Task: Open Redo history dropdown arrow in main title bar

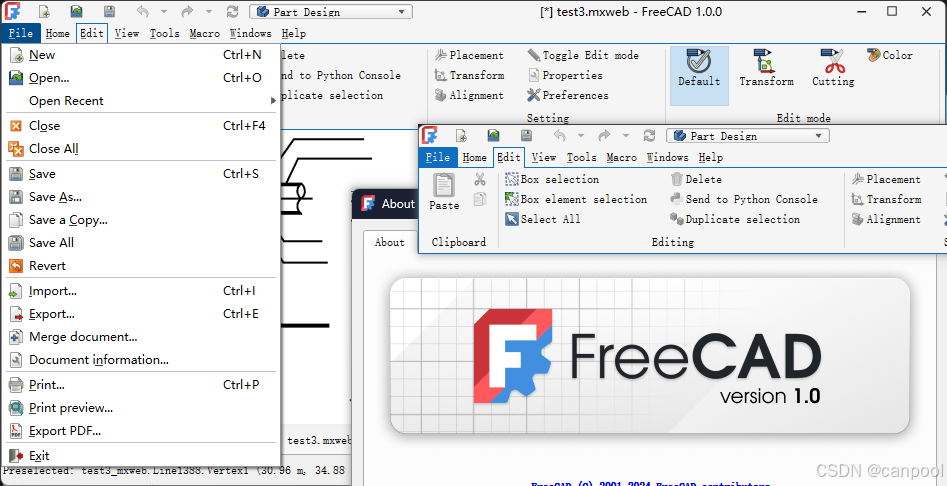Action: (x=208, y=11)
